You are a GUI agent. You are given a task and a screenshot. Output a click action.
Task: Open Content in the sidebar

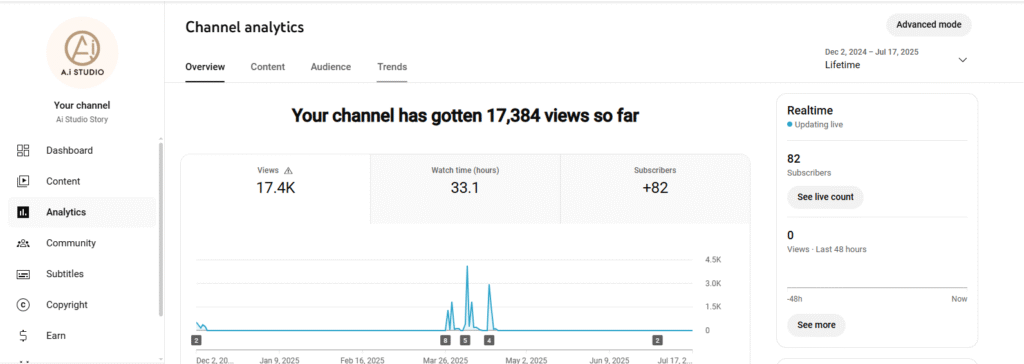click(82, 182)
